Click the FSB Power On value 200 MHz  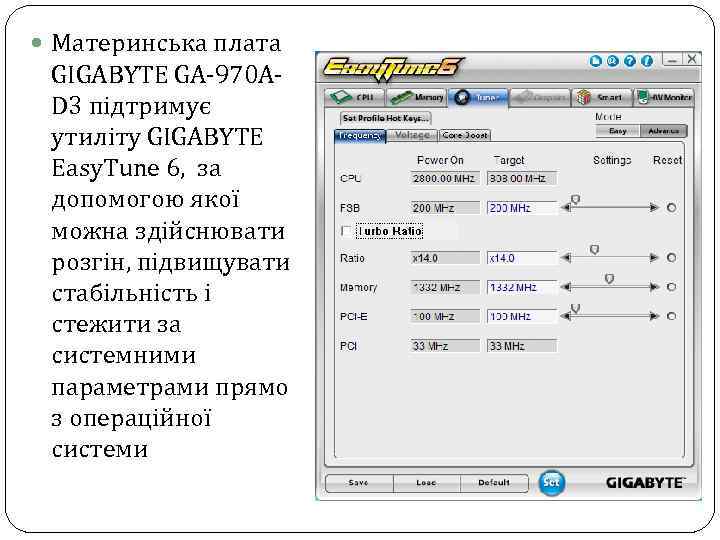coord(444,208)
